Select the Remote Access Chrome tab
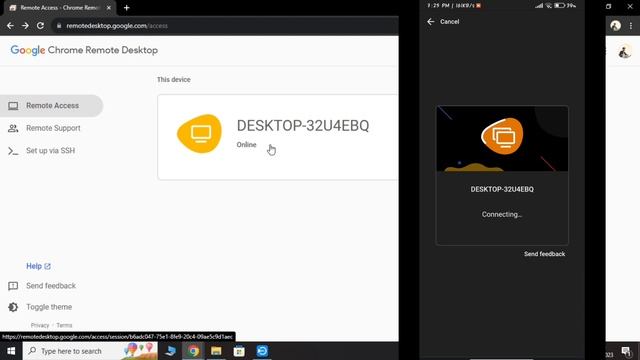This screenshot has width=640, height=360. [x=60, y=8]
